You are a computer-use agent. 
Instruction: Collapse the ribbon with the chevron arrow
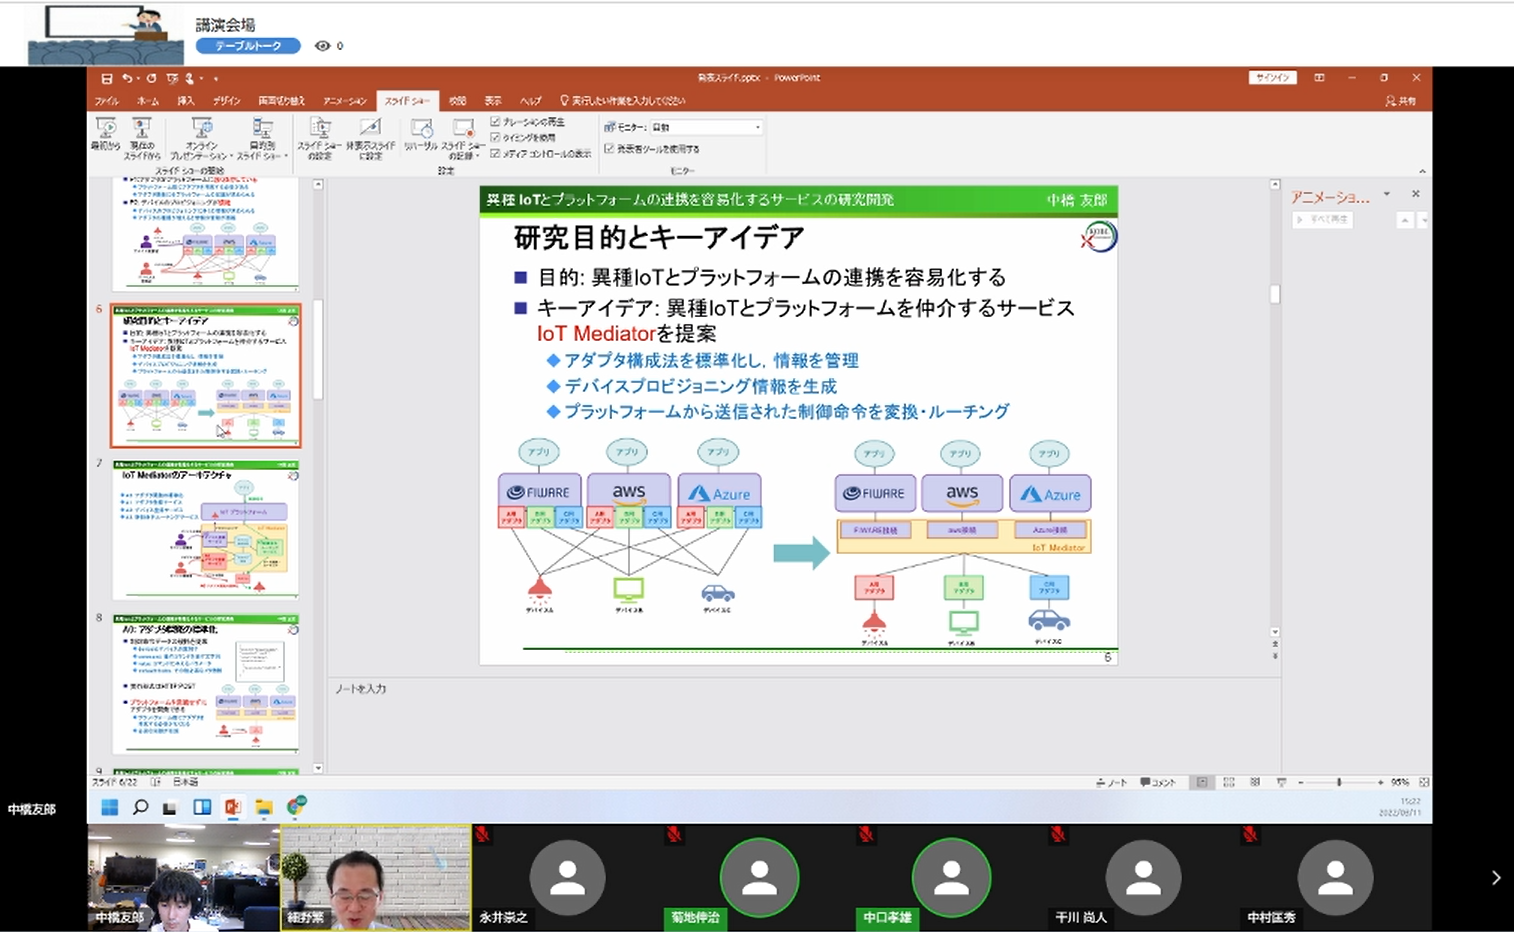click(x=1421, y=171)
